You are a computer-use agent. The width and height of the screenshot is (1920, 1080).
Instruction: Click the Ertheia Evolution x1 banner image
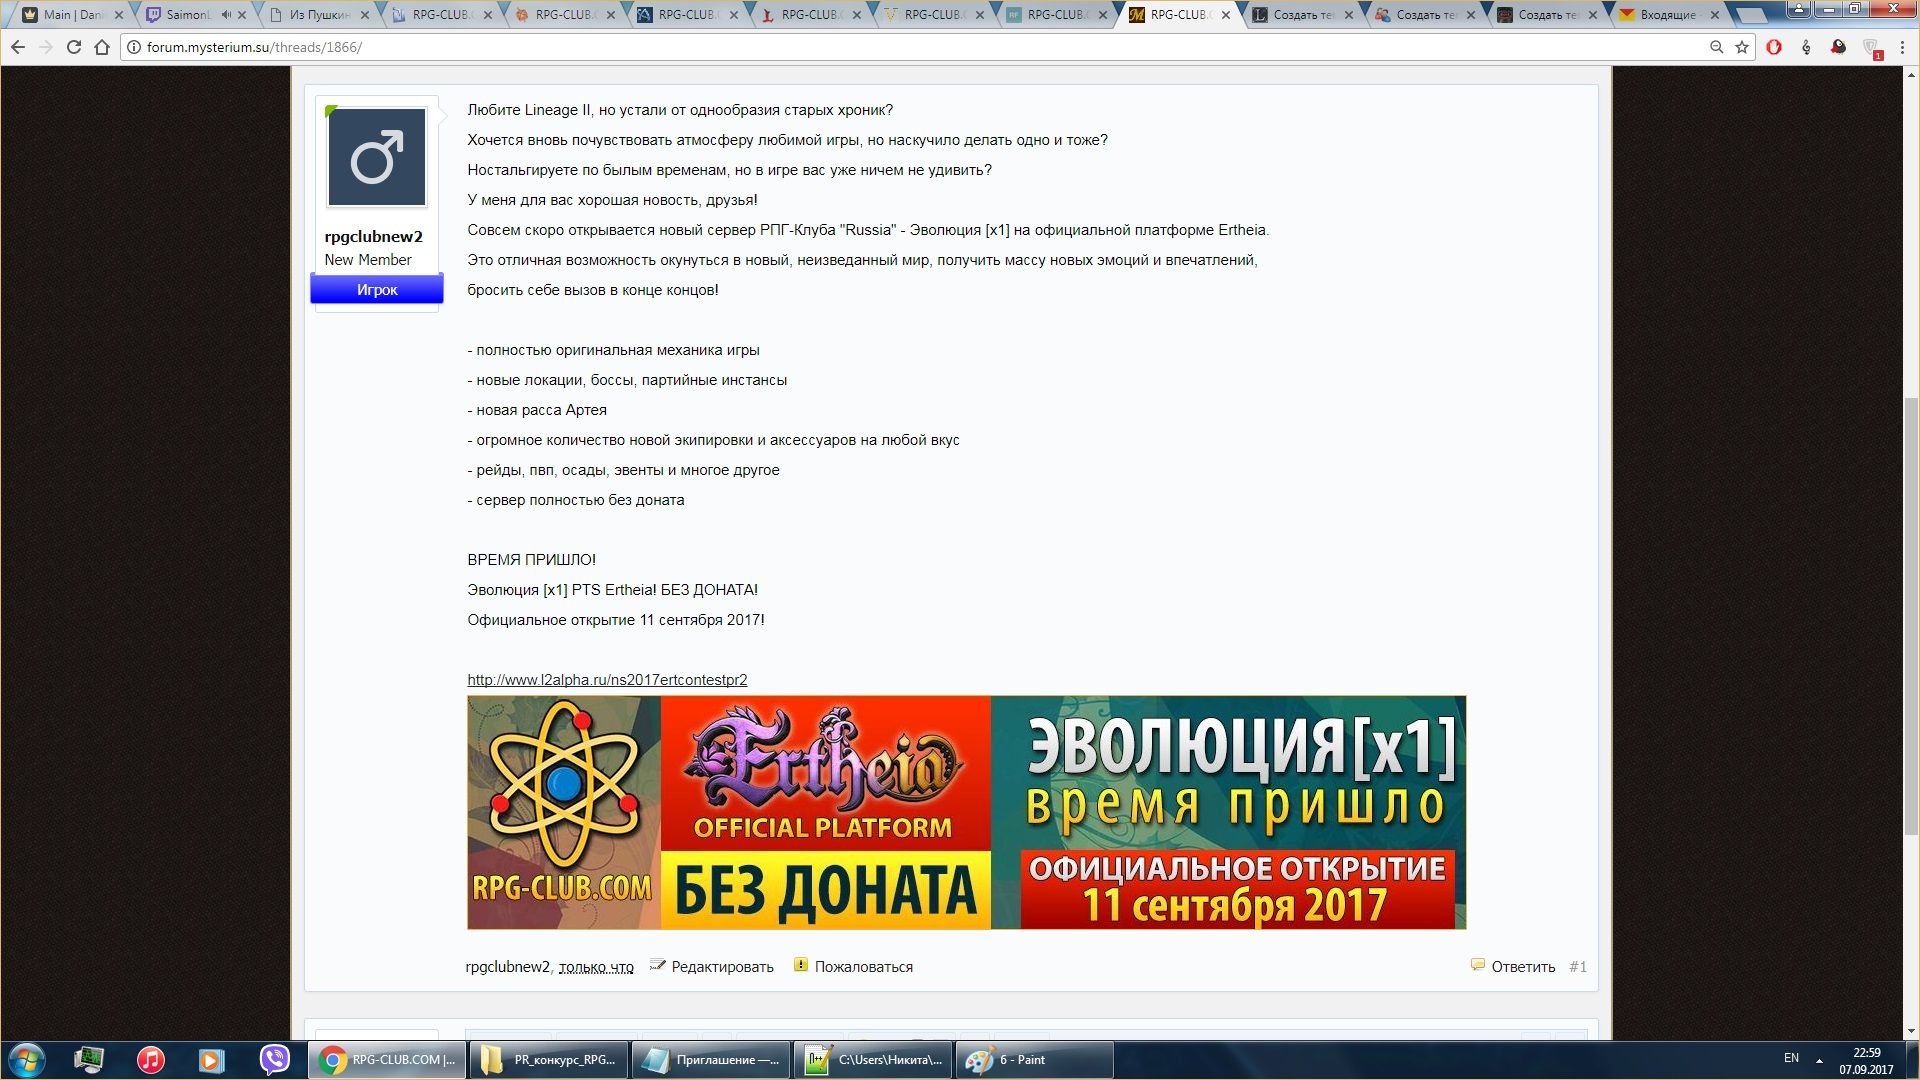click(966, 812)
